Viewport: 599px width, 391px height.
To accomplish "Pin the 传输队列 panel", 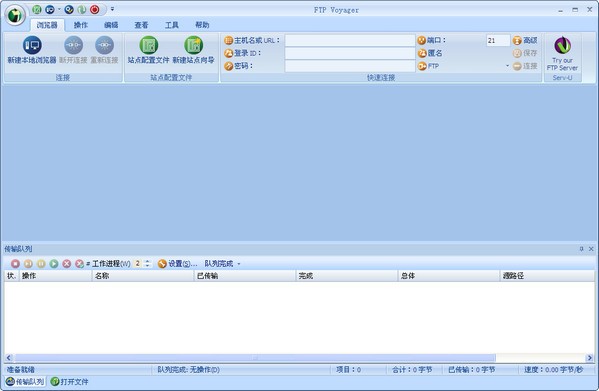I will click(581, 249).
